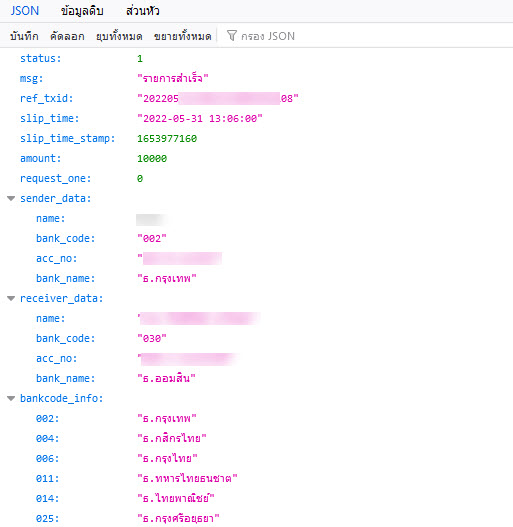The height and width of the screenshot is (527, 513).
Task: Select the 002 key in bankcode_info
Action: 47,418
